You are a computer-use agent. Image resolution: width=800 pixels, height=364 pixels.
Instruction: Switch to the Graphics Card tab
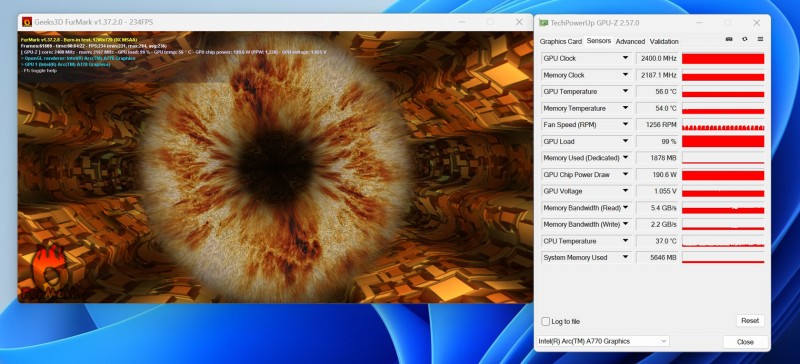[x=561, y=41]
